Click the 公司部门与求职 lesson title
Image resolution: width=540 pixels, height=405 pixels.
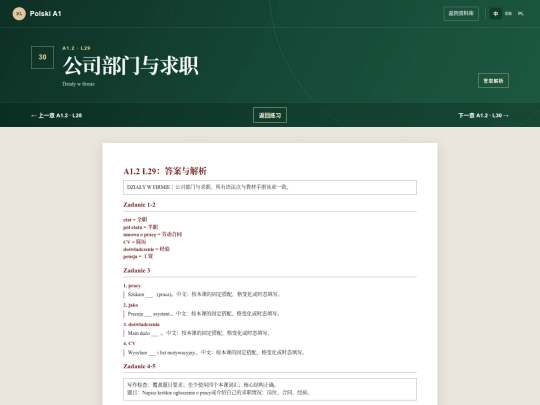pyautogui.click(x=131, y=65)
